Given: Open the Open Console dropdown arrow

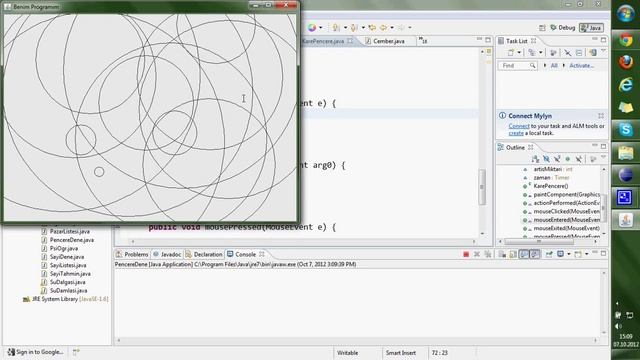Looking at the screenshot, I should click(587, 254).
